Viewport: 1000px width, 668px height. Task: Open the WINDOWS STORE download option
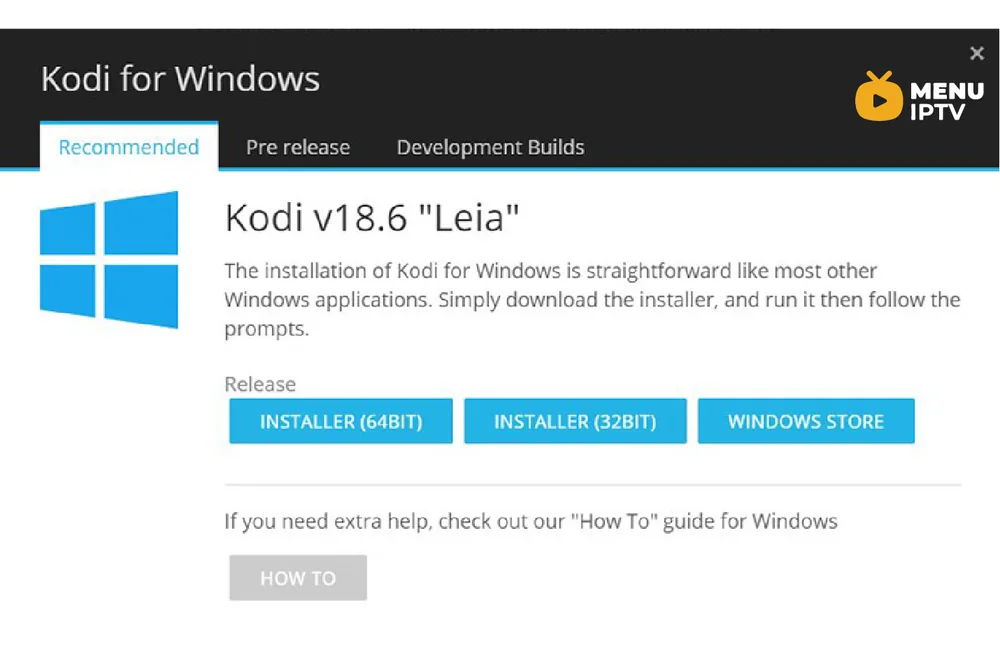[806, 421]
